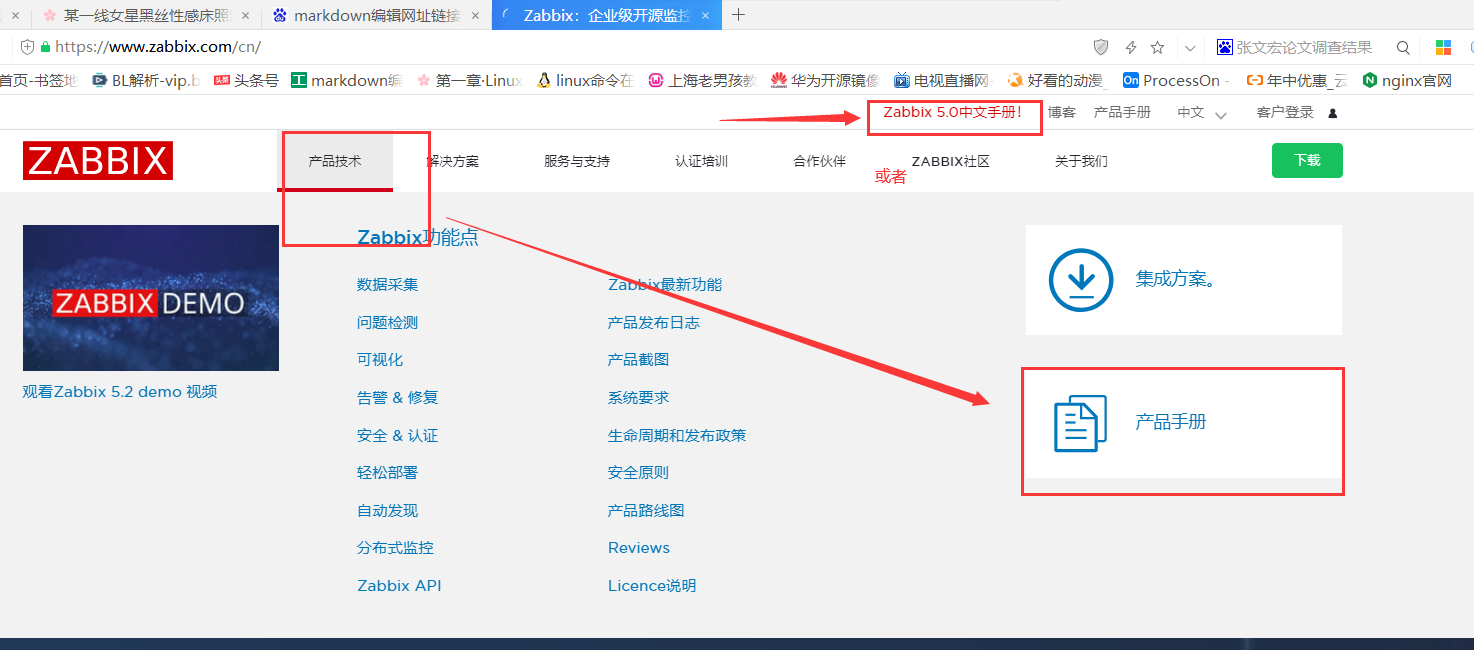Open the Licence说明 link
1474x650 pixels.
click(652, 586)
